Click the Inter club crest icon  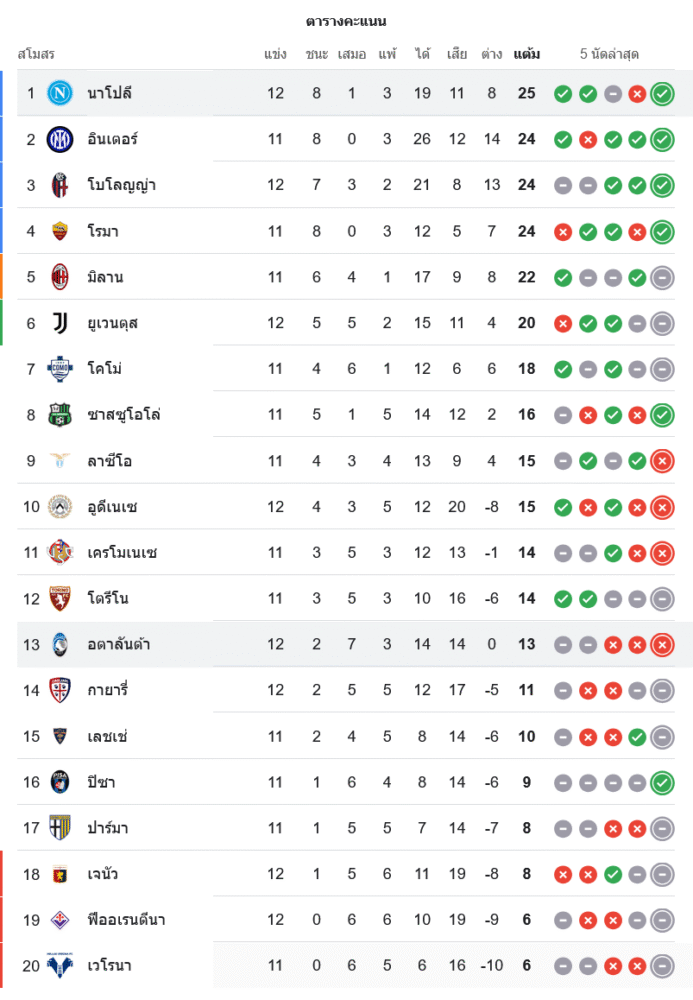click(x=60, y=139)
